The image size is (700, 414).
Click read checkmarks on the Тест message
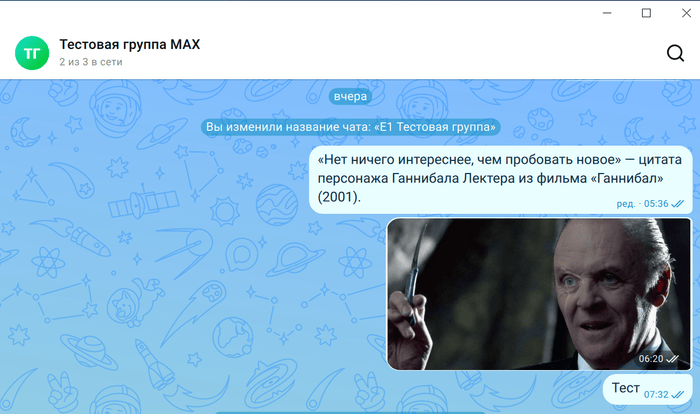[x=677, y=394]
